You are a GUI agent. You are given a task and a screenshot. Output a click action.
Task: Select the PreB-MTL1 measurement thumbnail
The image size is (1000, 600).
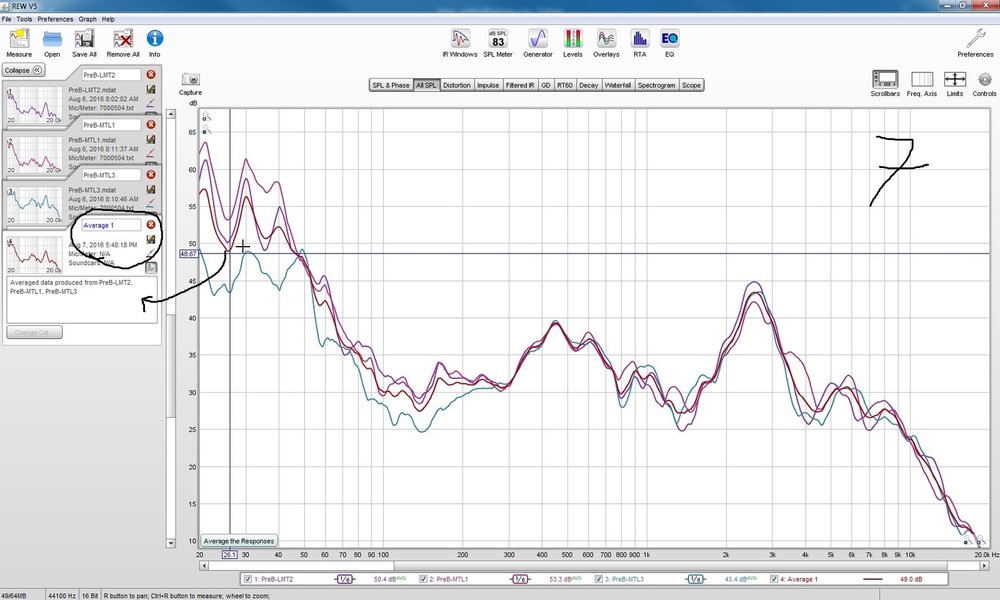35,155
